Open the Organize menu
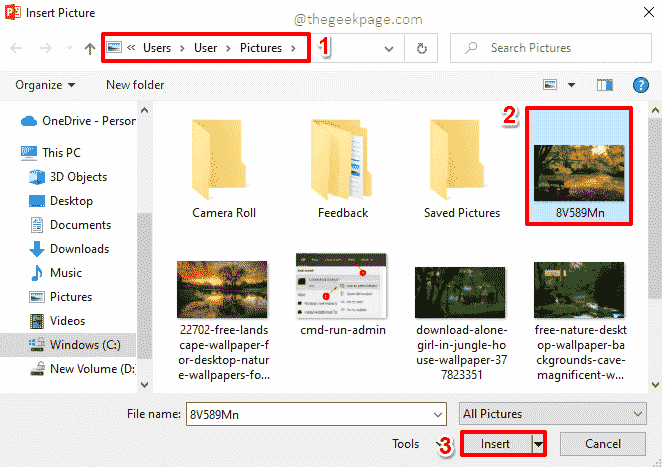Viewport: 662px width, 467px height. [x=45, y=85]
